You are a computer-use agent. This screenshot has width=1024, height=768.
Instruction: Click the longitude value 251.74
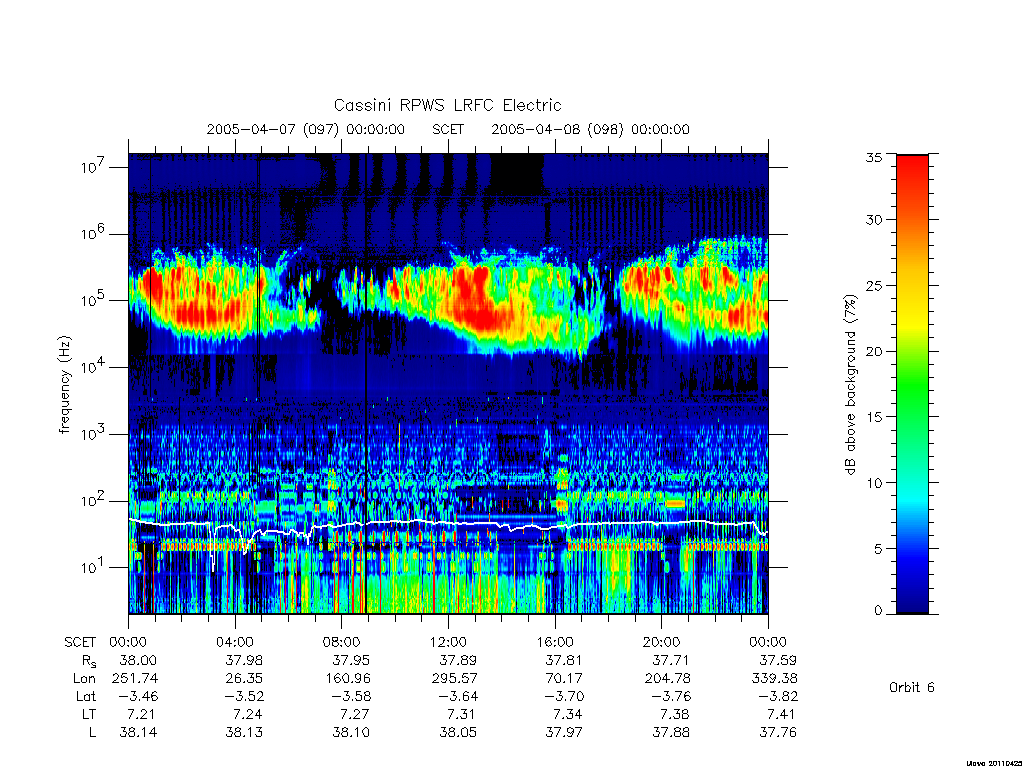click(x=135, y=679)
